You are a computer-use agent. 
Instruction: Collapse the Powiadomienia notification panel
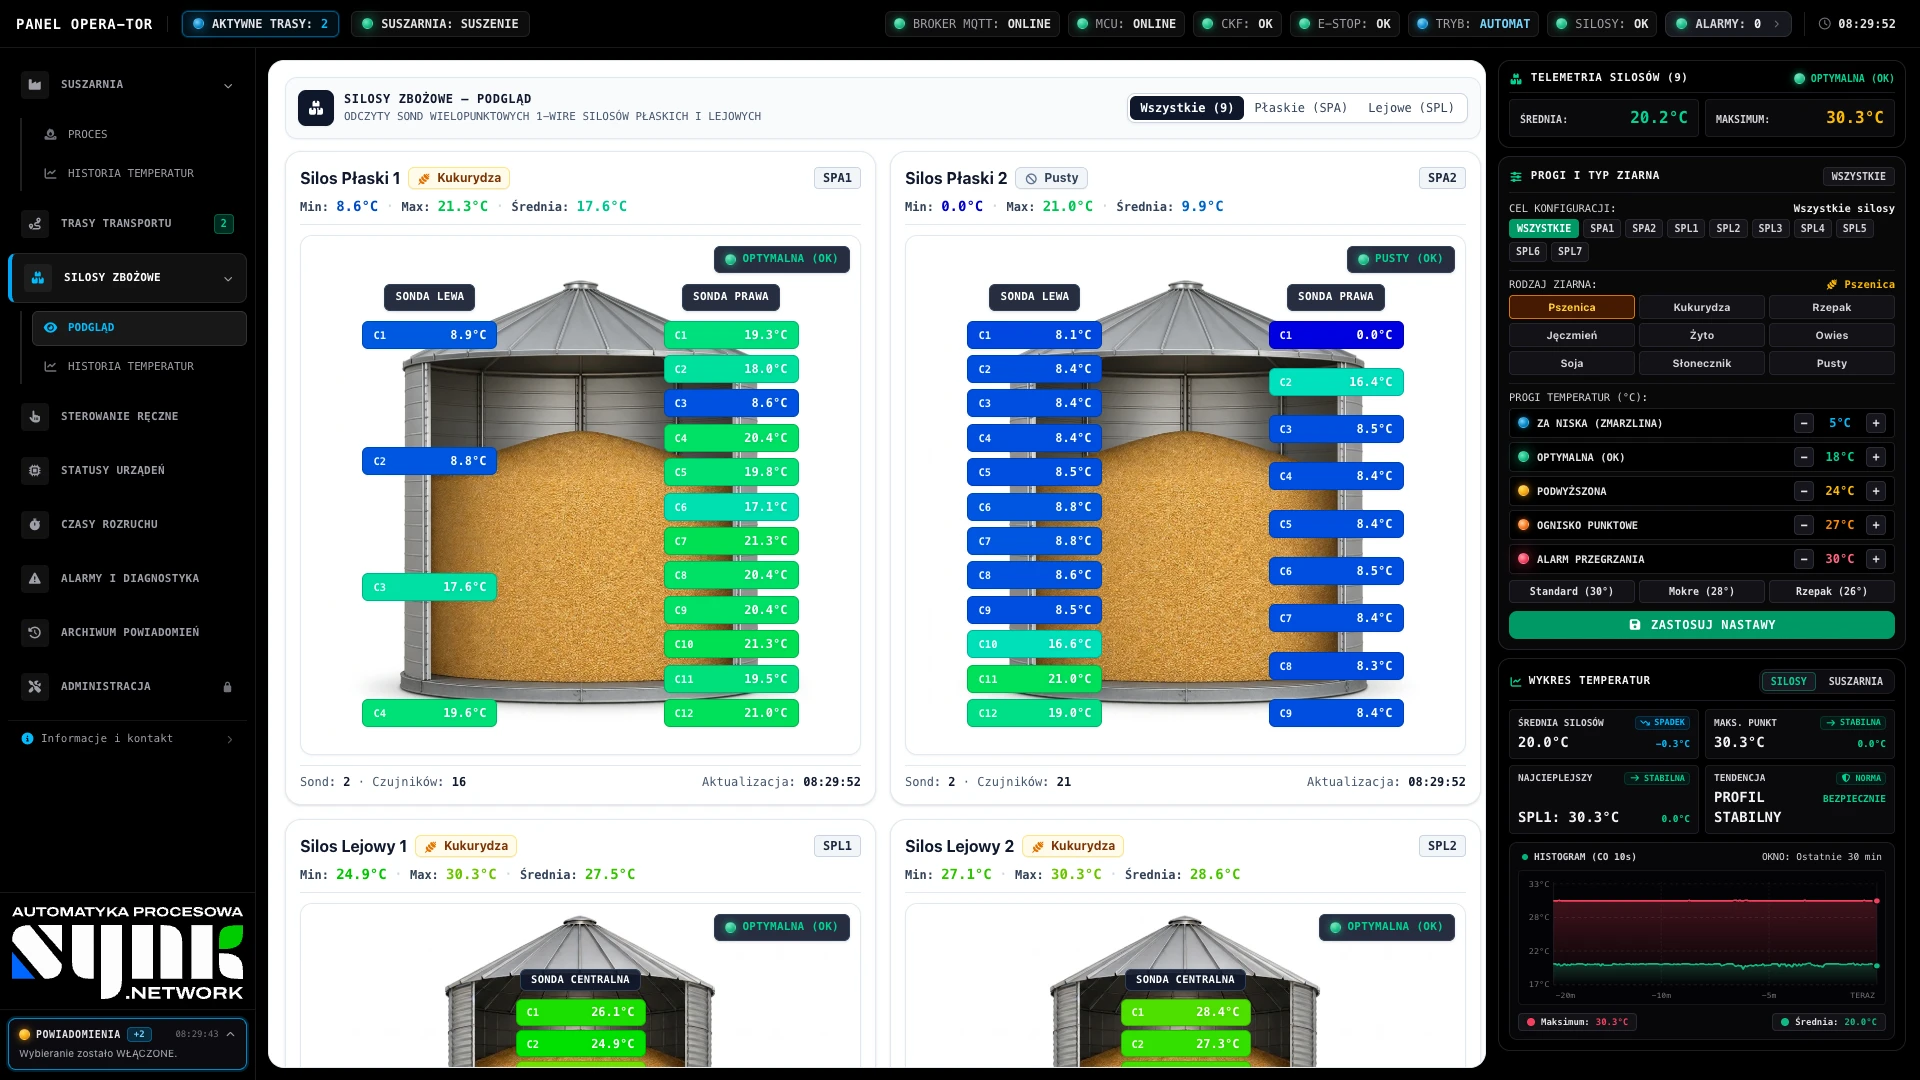[x=230, y=1035]
